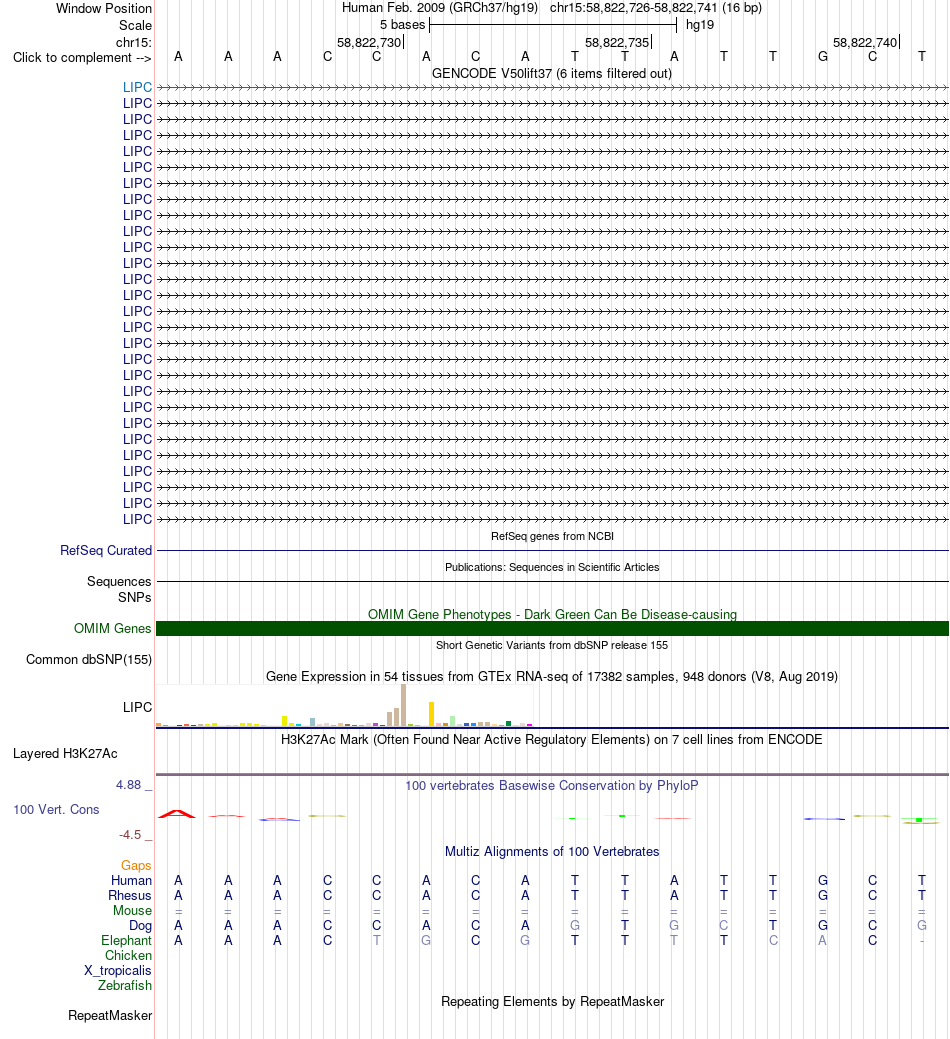Open 'Gene Expression in 54 tissues from GTEx' title

[x=552, y=677]
